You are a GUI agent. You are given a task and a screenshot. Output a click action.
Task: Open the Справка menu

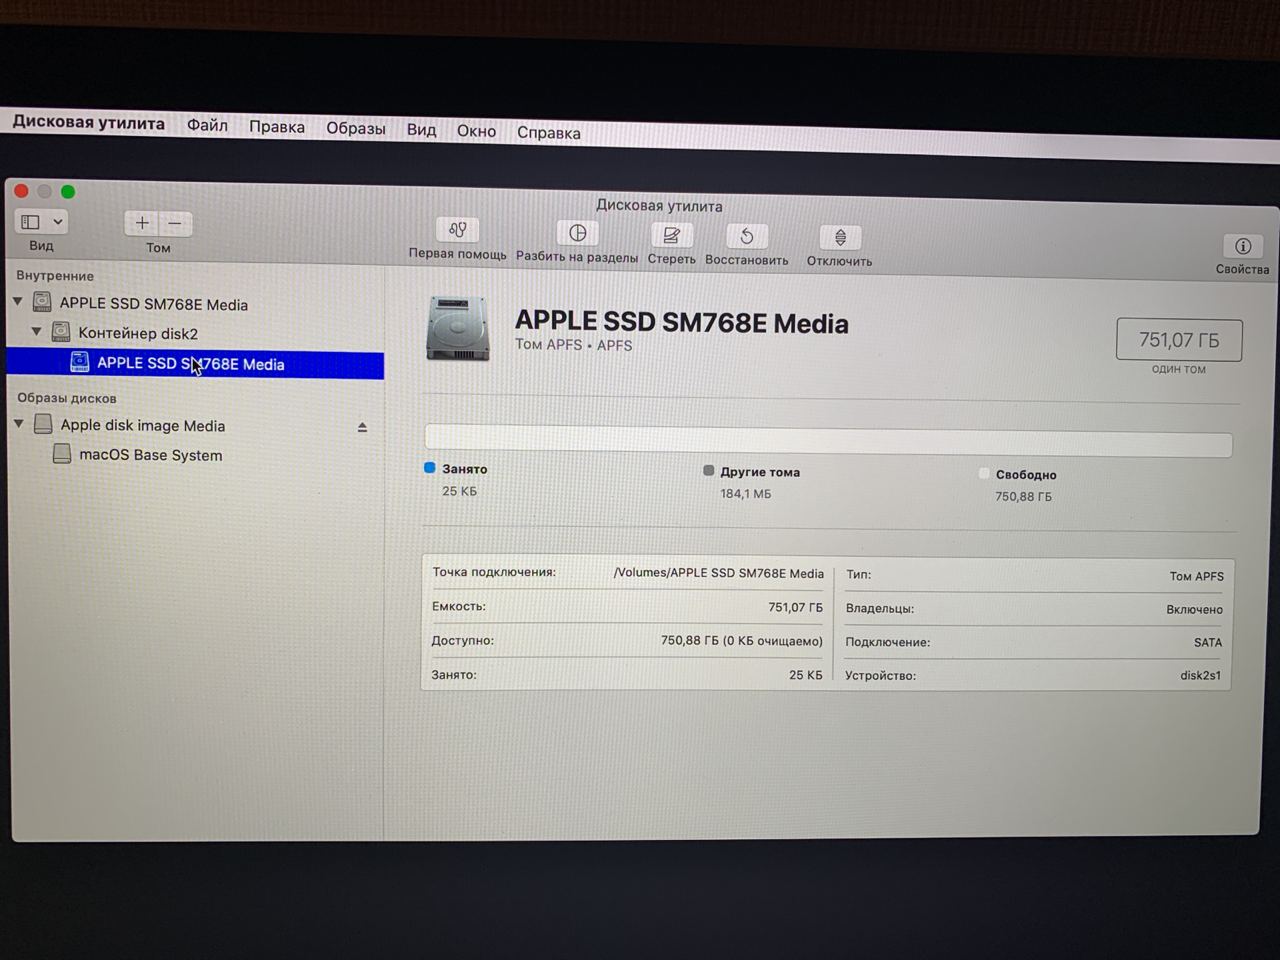click(x=548, y=132)
